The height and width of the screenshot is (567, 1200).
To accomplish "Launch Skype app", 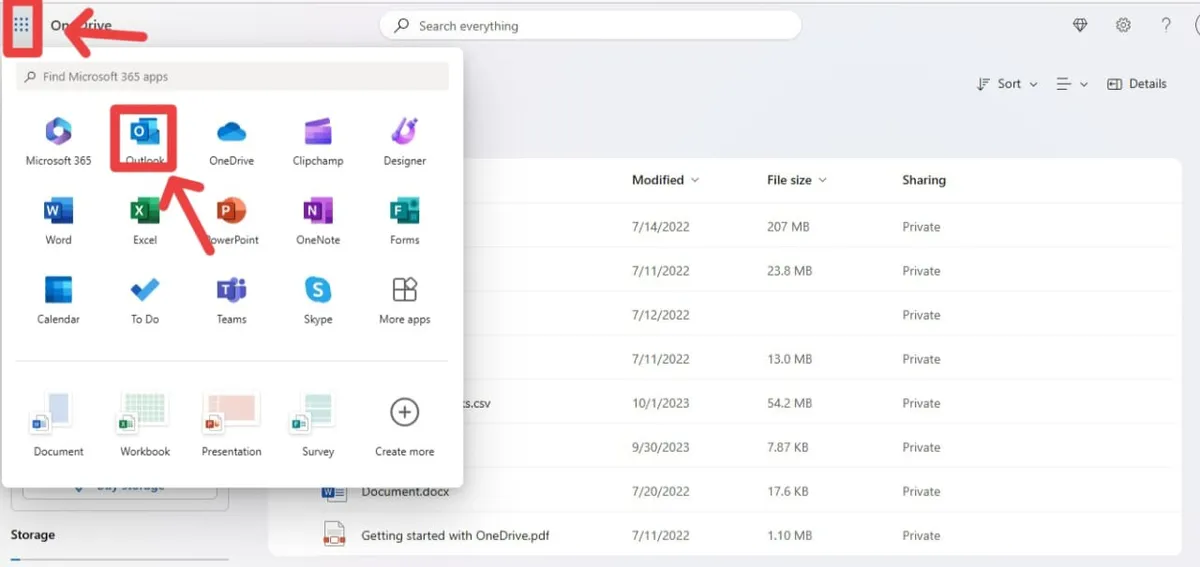I will pyautogui.click(x=318, y=300).
